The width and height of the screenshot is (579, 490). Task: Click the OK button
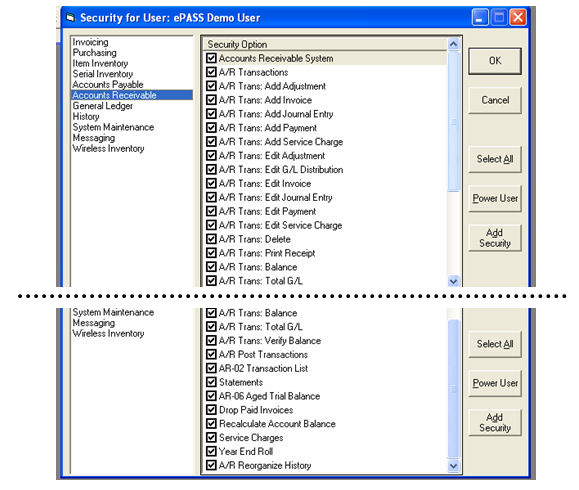click(x=495, y=61)
